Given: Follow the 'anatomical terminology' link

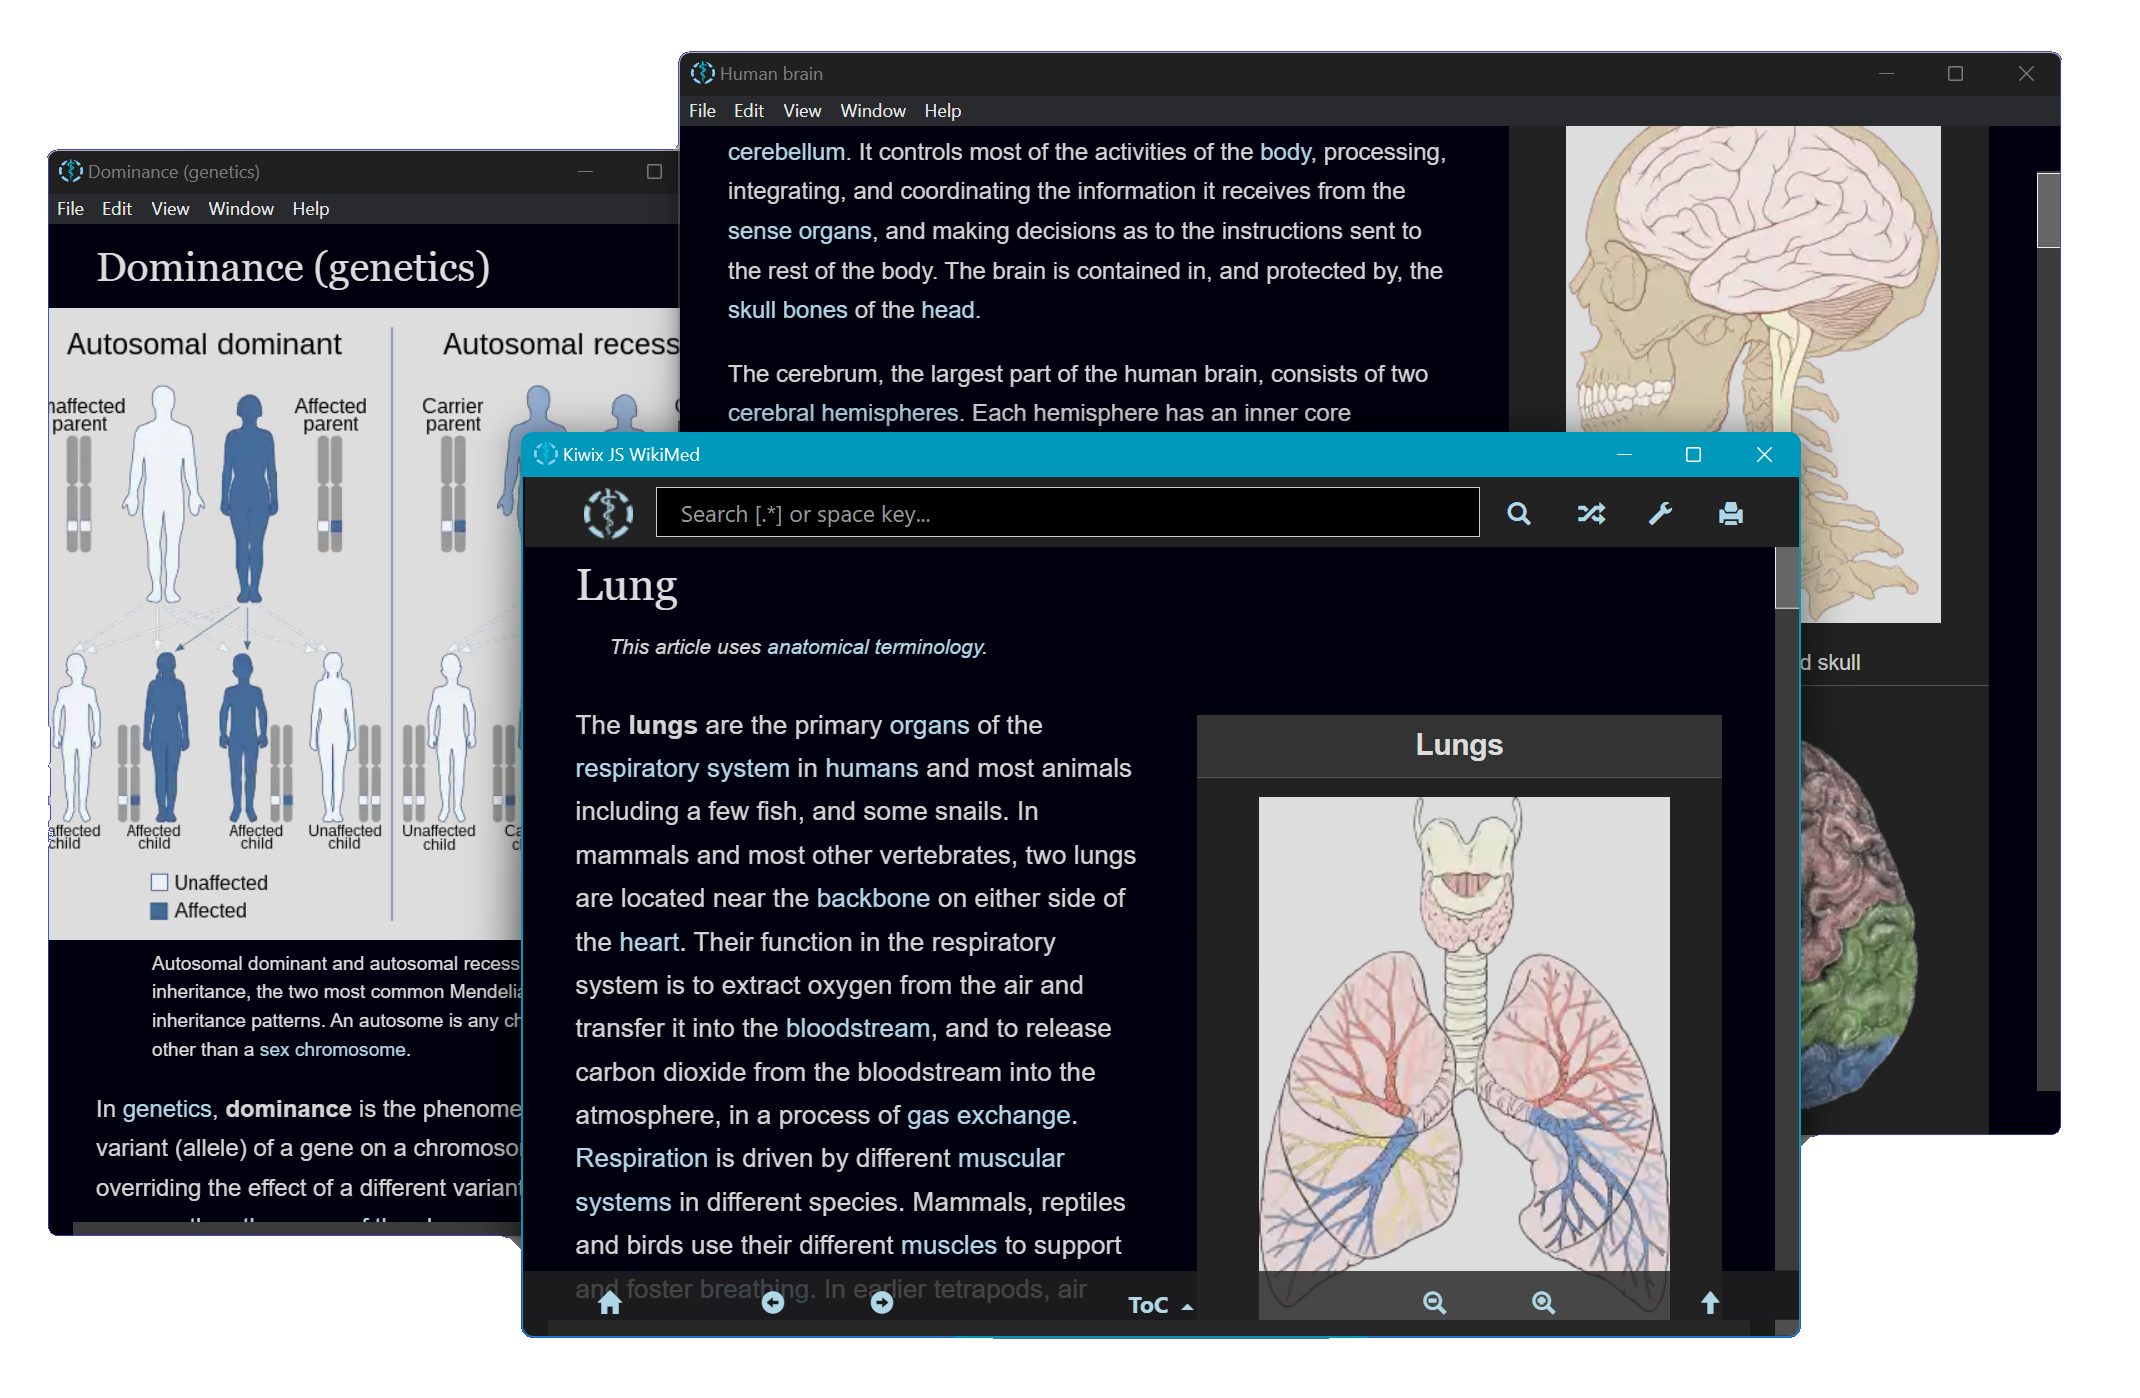Looking at the screenshot, I should [875, 647].
